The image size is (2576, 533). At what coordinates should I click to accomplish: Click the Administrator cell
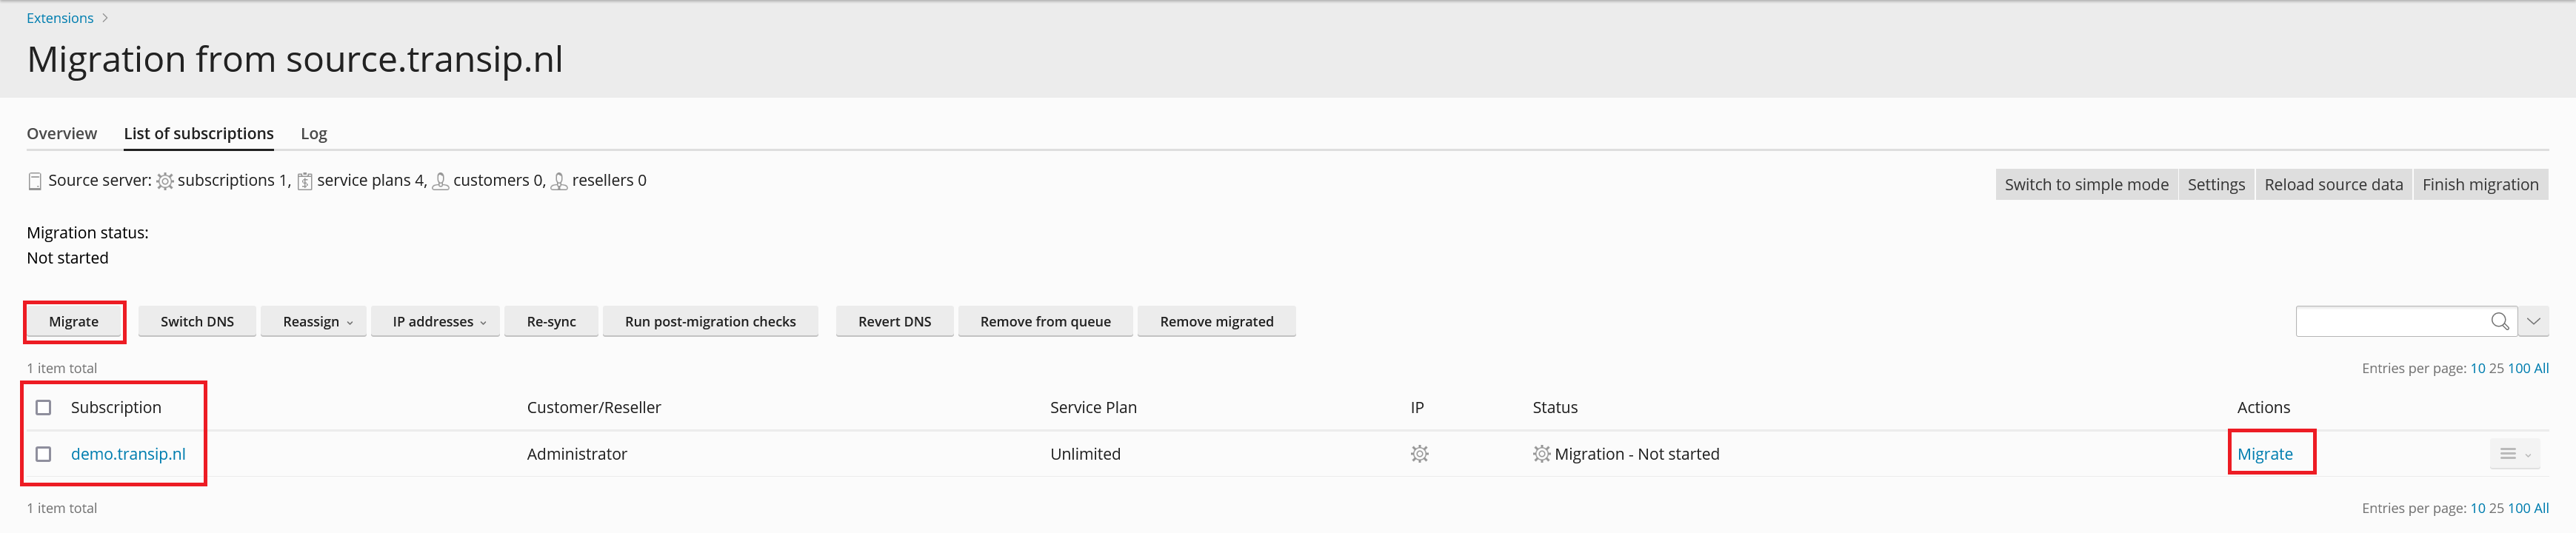[x=577, y=454]
